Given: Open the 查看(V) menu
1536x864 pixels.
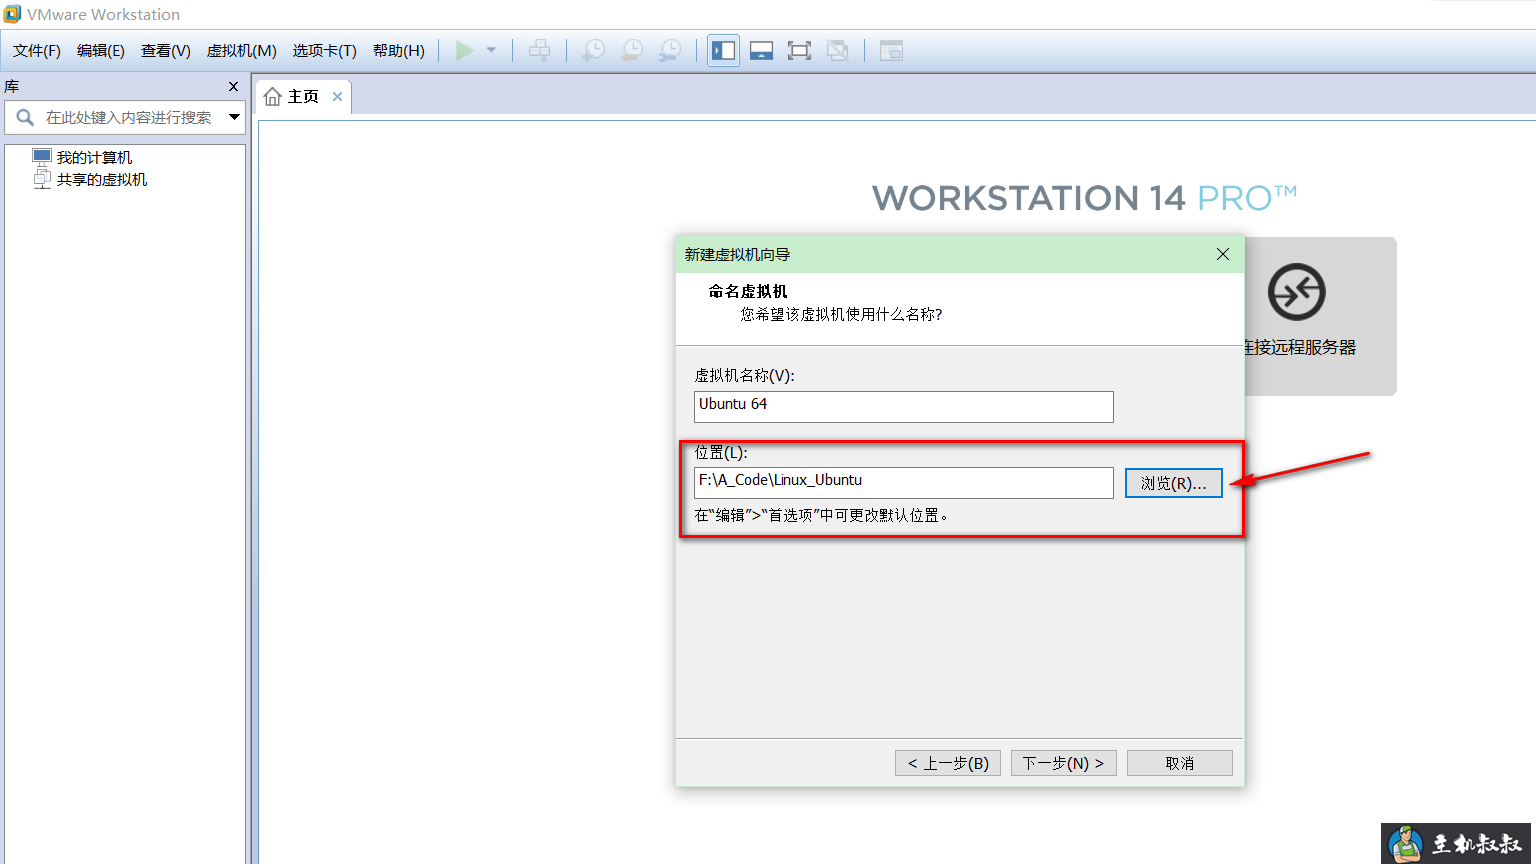Looking at the screenshot, I should (166, 51).
